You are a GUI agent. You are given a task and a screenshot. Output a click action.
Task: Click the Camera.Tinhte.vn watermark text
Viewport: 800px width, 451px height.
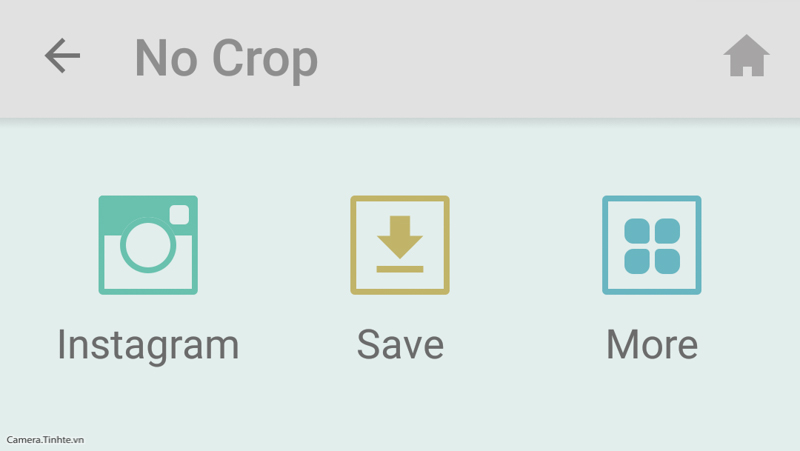45,439
